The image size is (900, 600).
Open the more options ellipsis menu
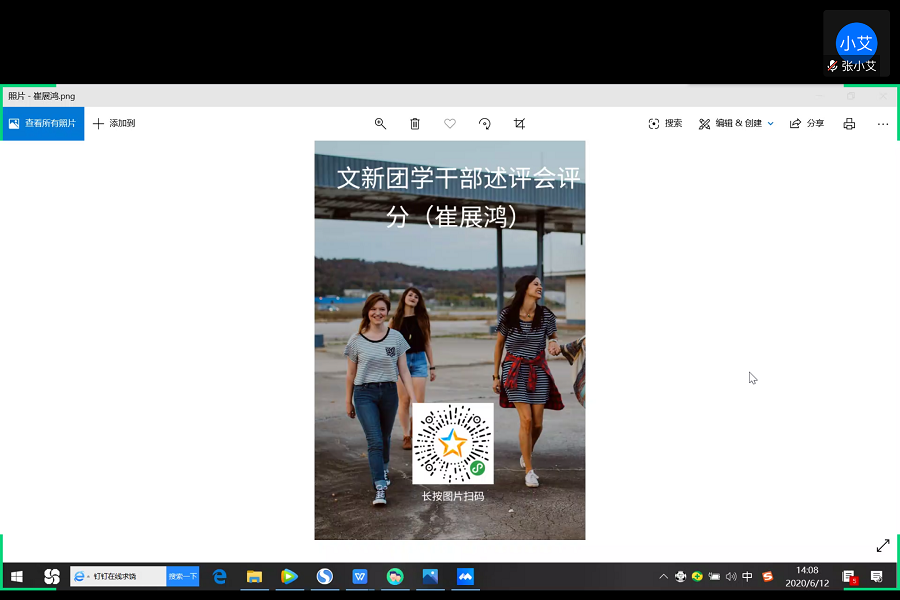[883, 124]
